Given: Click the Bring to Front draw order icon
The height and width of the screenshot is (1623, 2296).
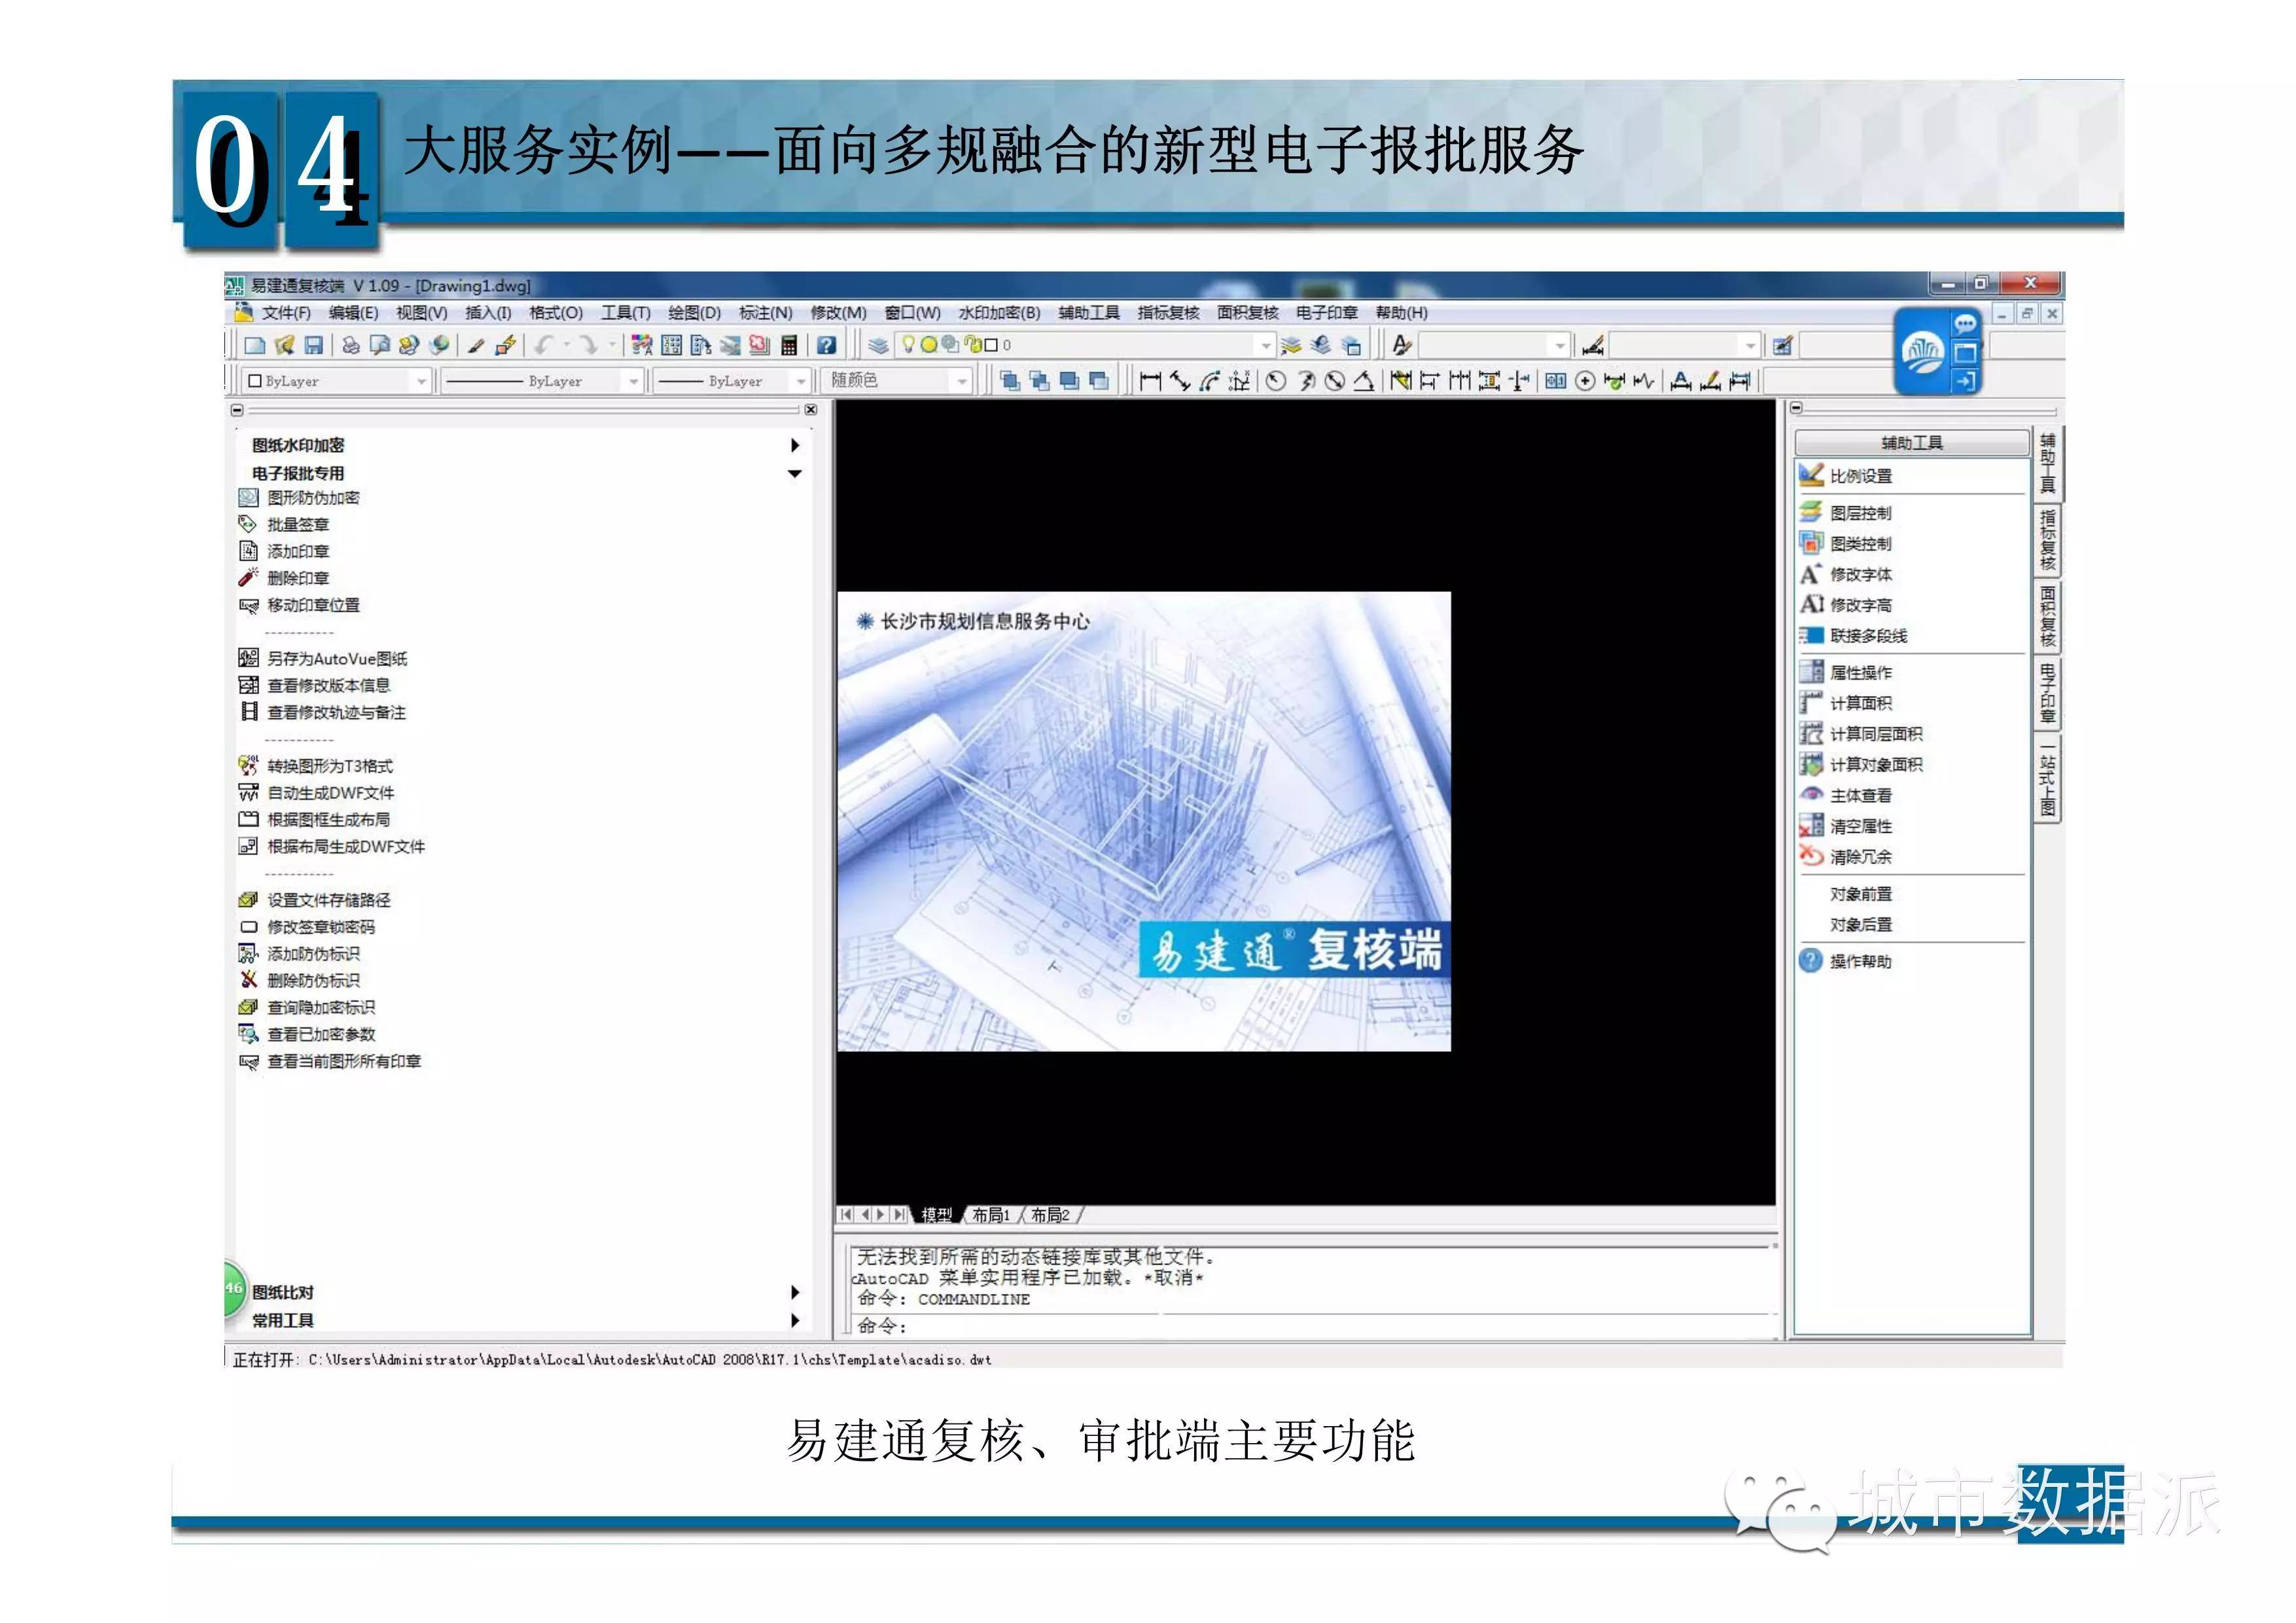Looking at the screenshot, I should [x=1010, y=381].
